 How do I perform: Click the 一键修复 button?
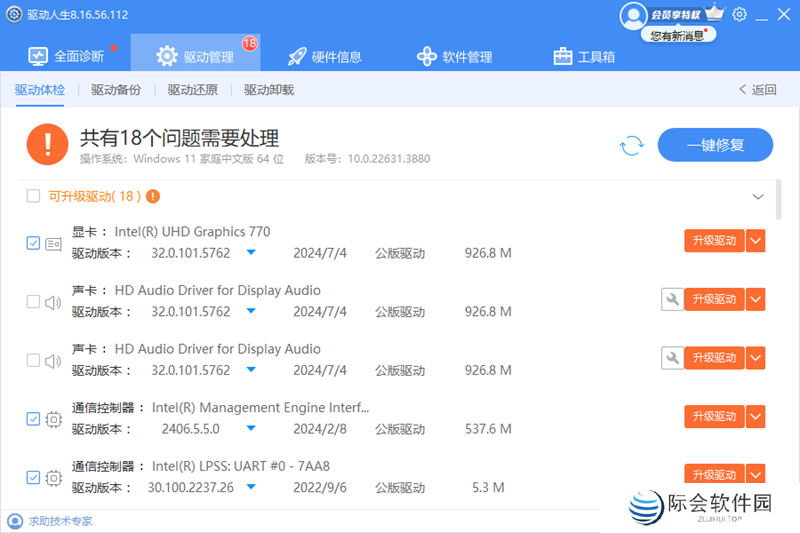click(715, 145)
